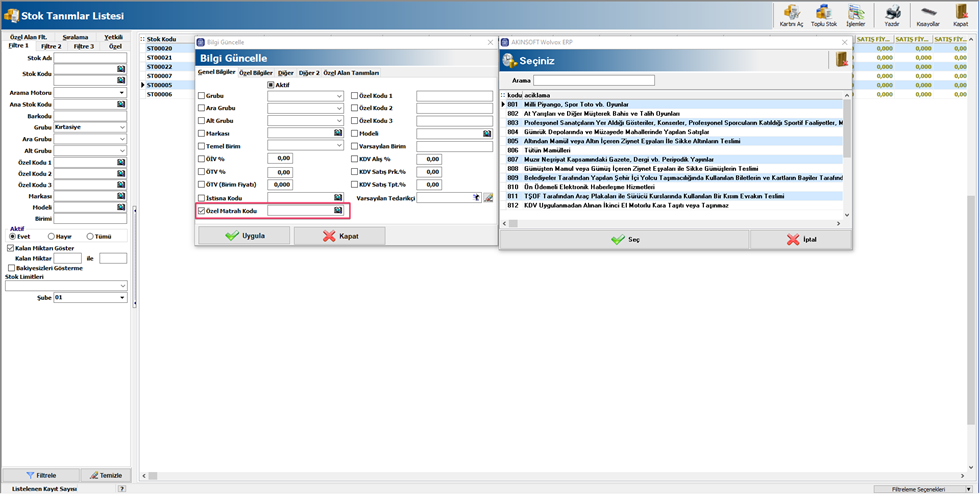Select the Tümü radio button under Aktif
Viewport: 980px width, 494px height.
coord(90,237)
